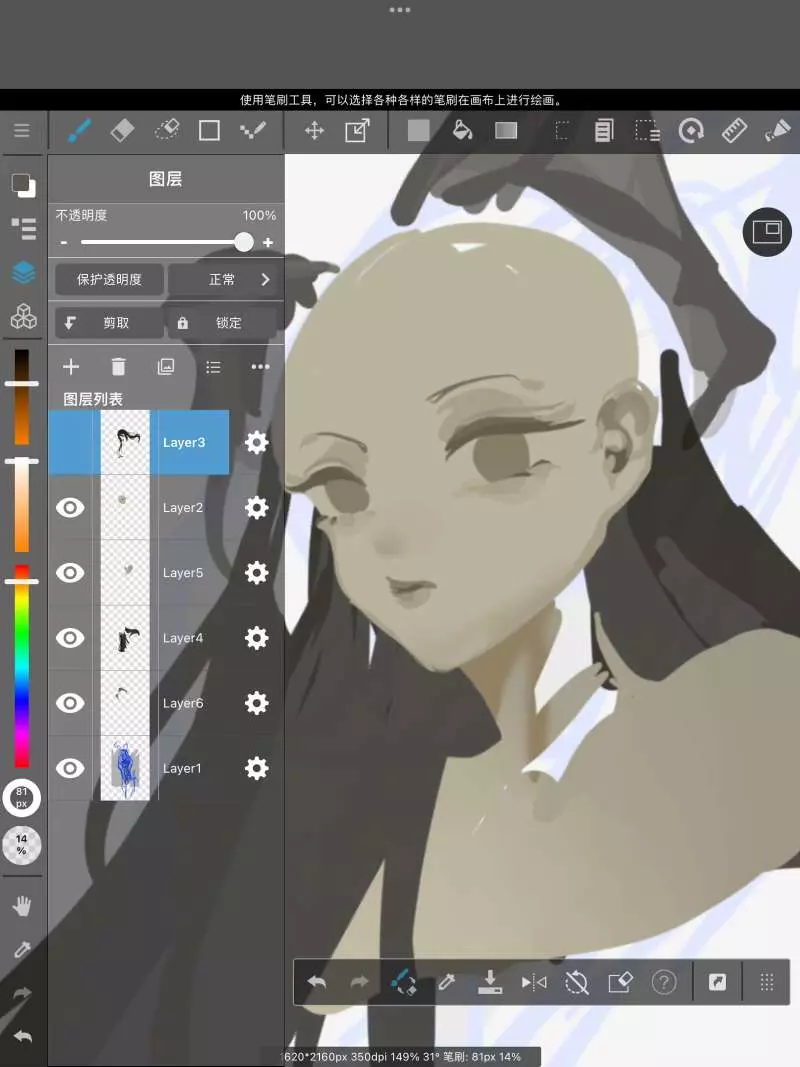800x1067 pixels.
Task: Tap flip canvas horizontally icon
Action: click(534, 982)
